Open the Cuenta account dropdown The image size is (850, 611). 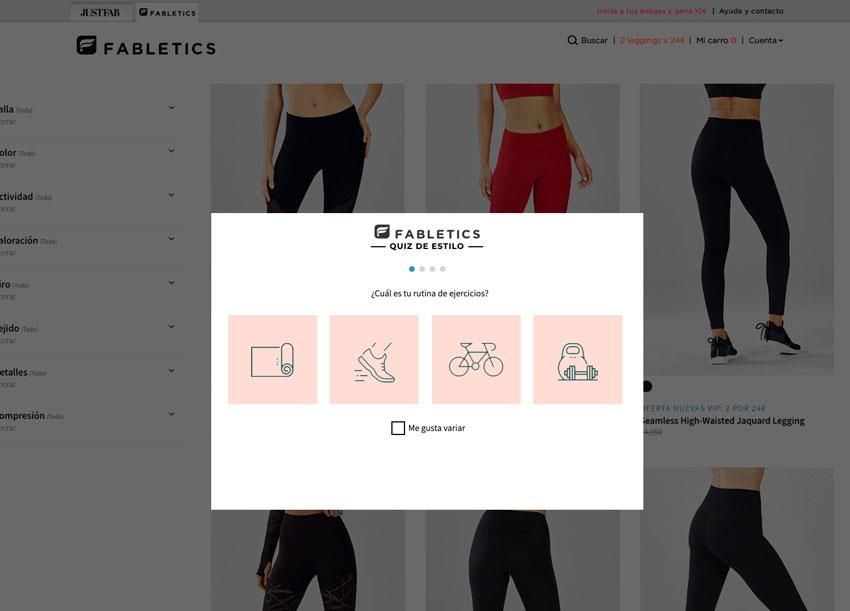765,40
